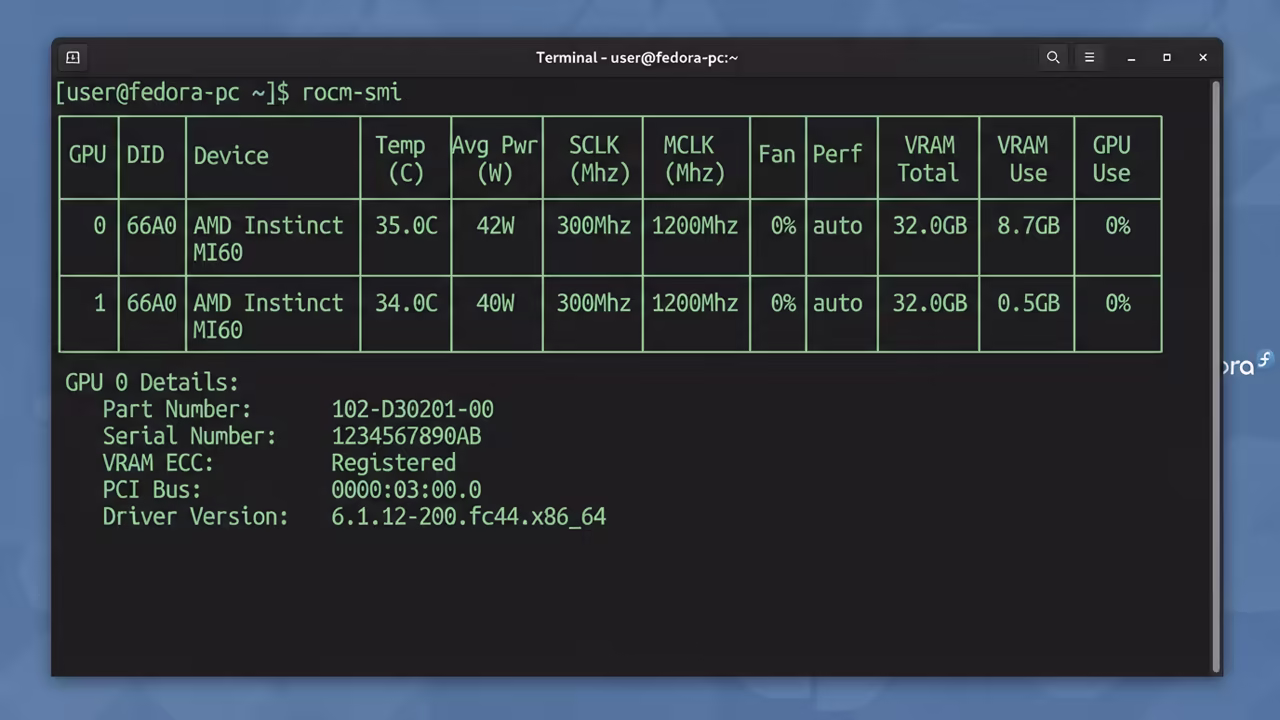Click the 'VRAM ECC:' label
Screen dimensions: 1280x720
coord(158,464)
